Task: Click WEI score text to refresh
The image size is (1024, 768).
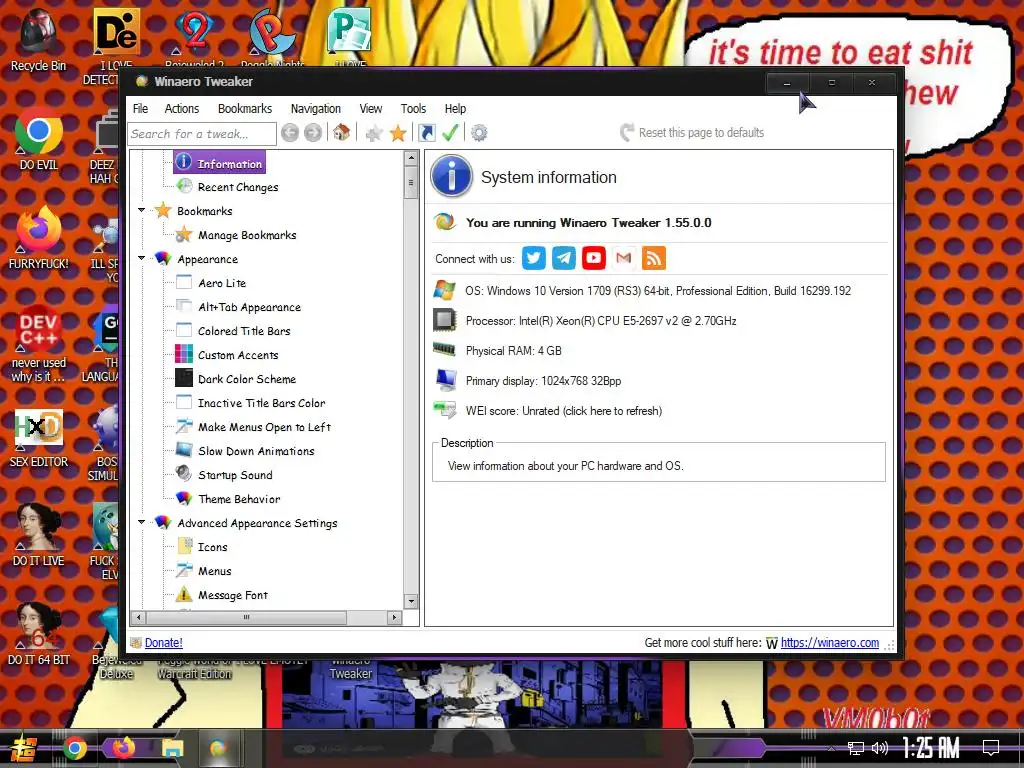Action: pyautogui.click(x=564, y=411)
